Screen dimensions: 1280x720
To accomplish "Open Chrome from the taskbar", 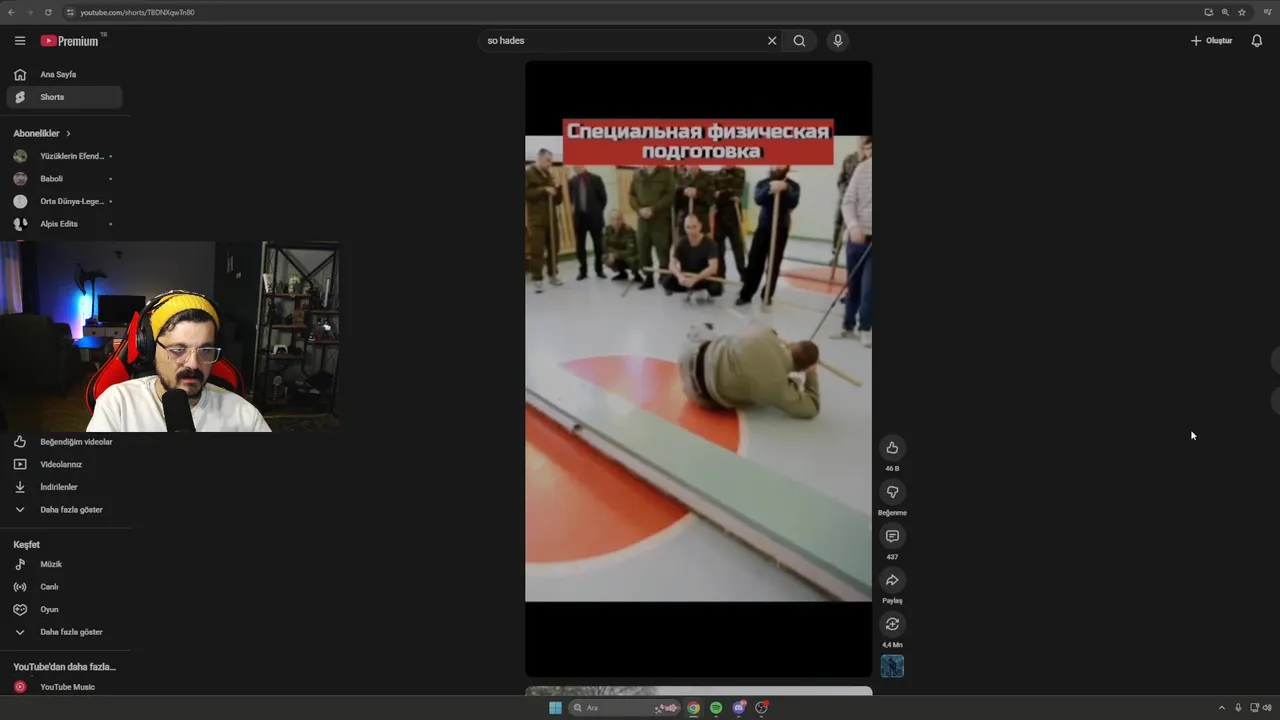I will (693, 708).
